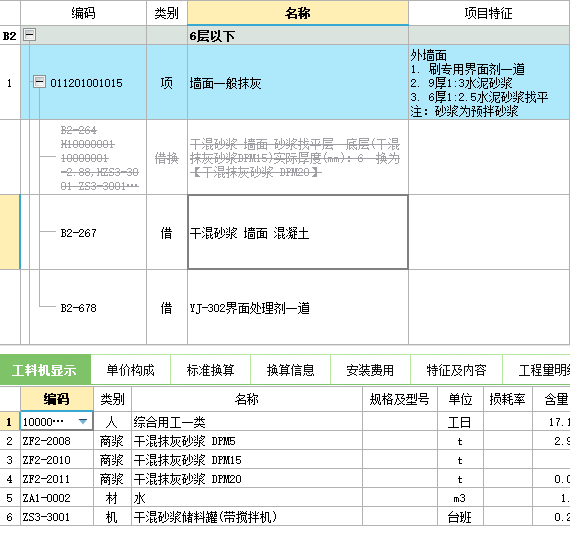This screenshot has width=570, height=547.
Task: Open the 换算信息 tab
Action: [x=290, y=370]
